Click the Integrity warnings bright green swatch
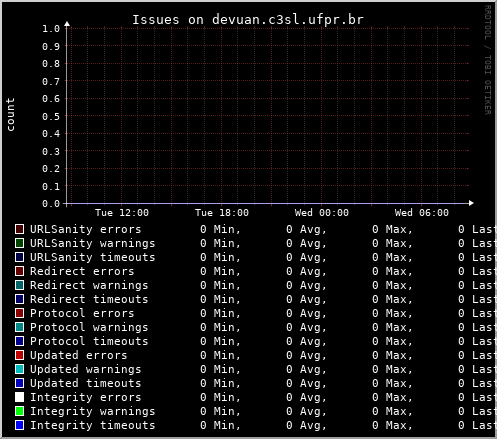 19,411
